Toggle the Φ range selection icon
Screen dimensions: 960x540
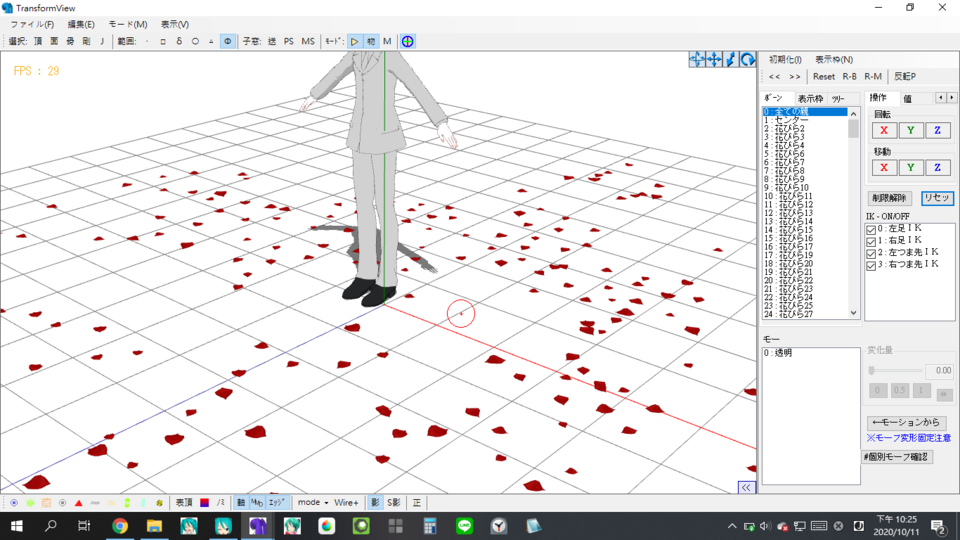pyautogui.click(x=227, y=42)
